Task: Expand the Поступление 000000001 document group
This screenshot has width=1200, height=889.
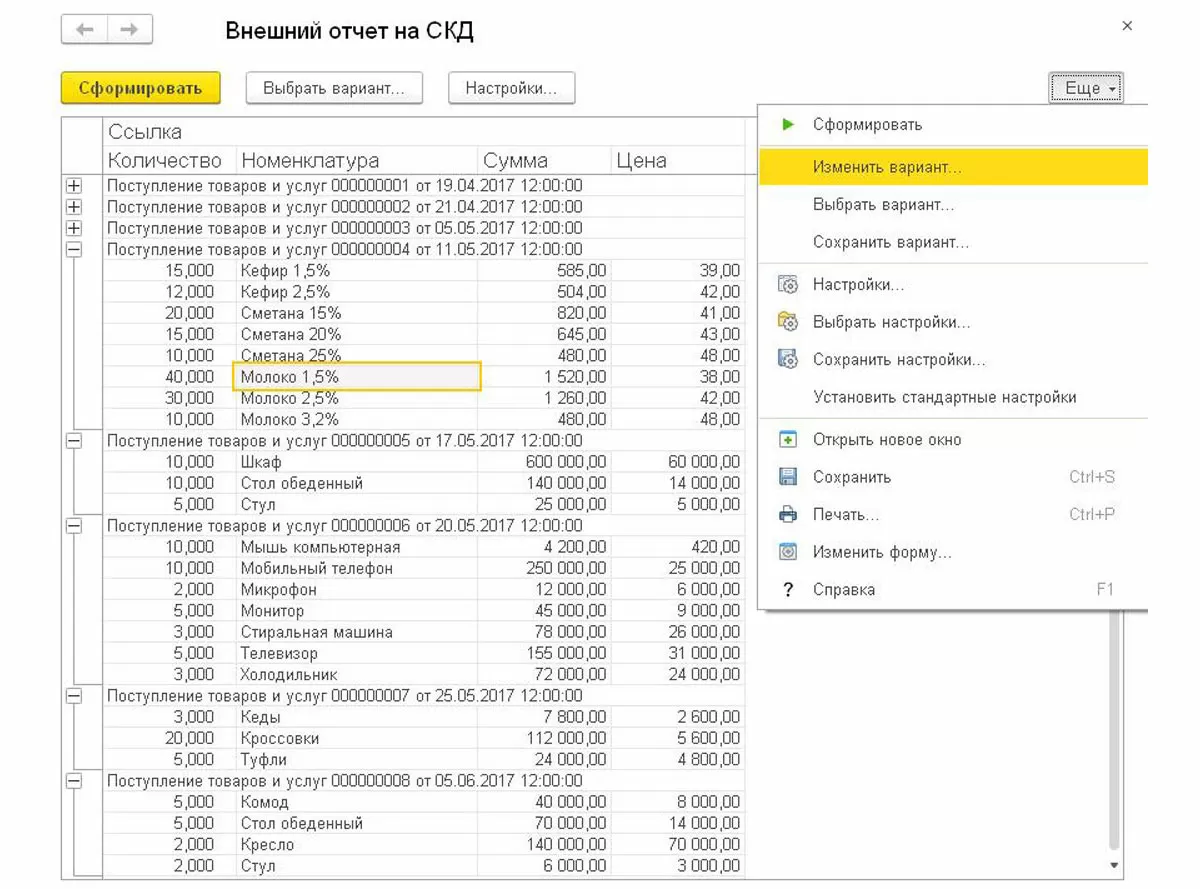Action: 73,186
